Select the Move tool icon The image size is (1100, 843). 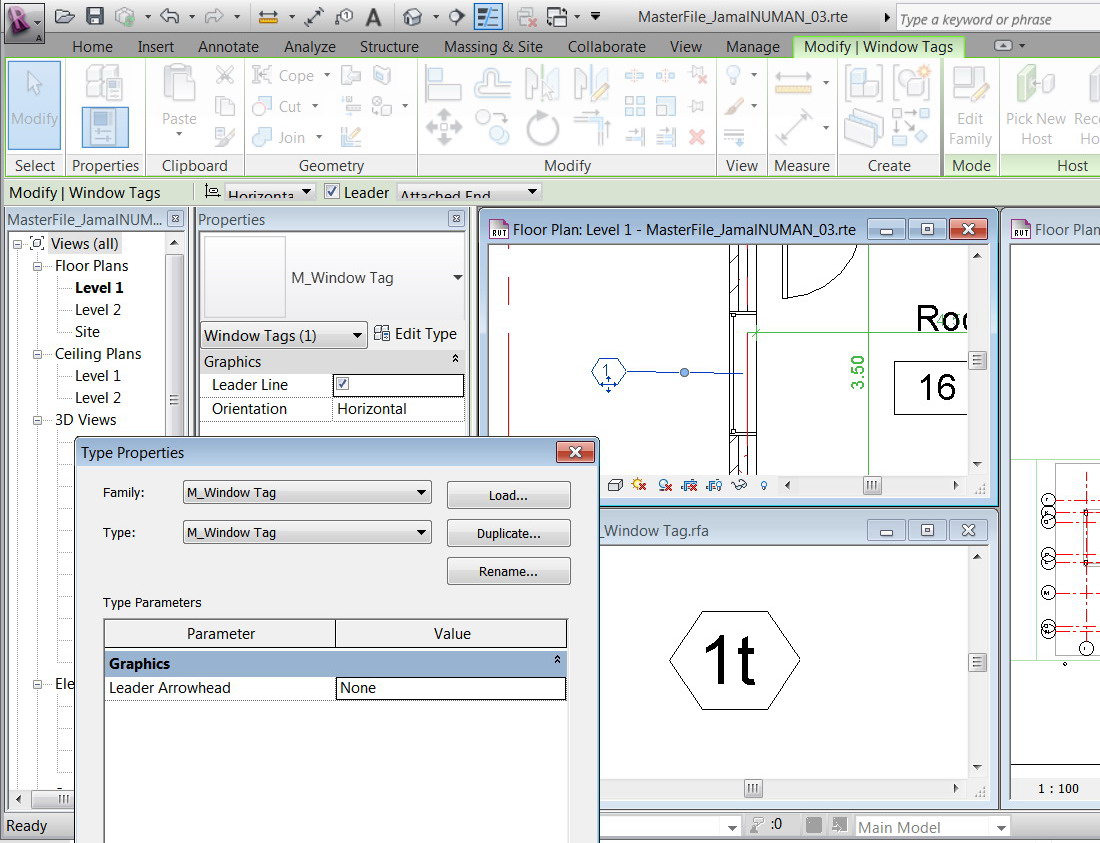tap(443, 128)
